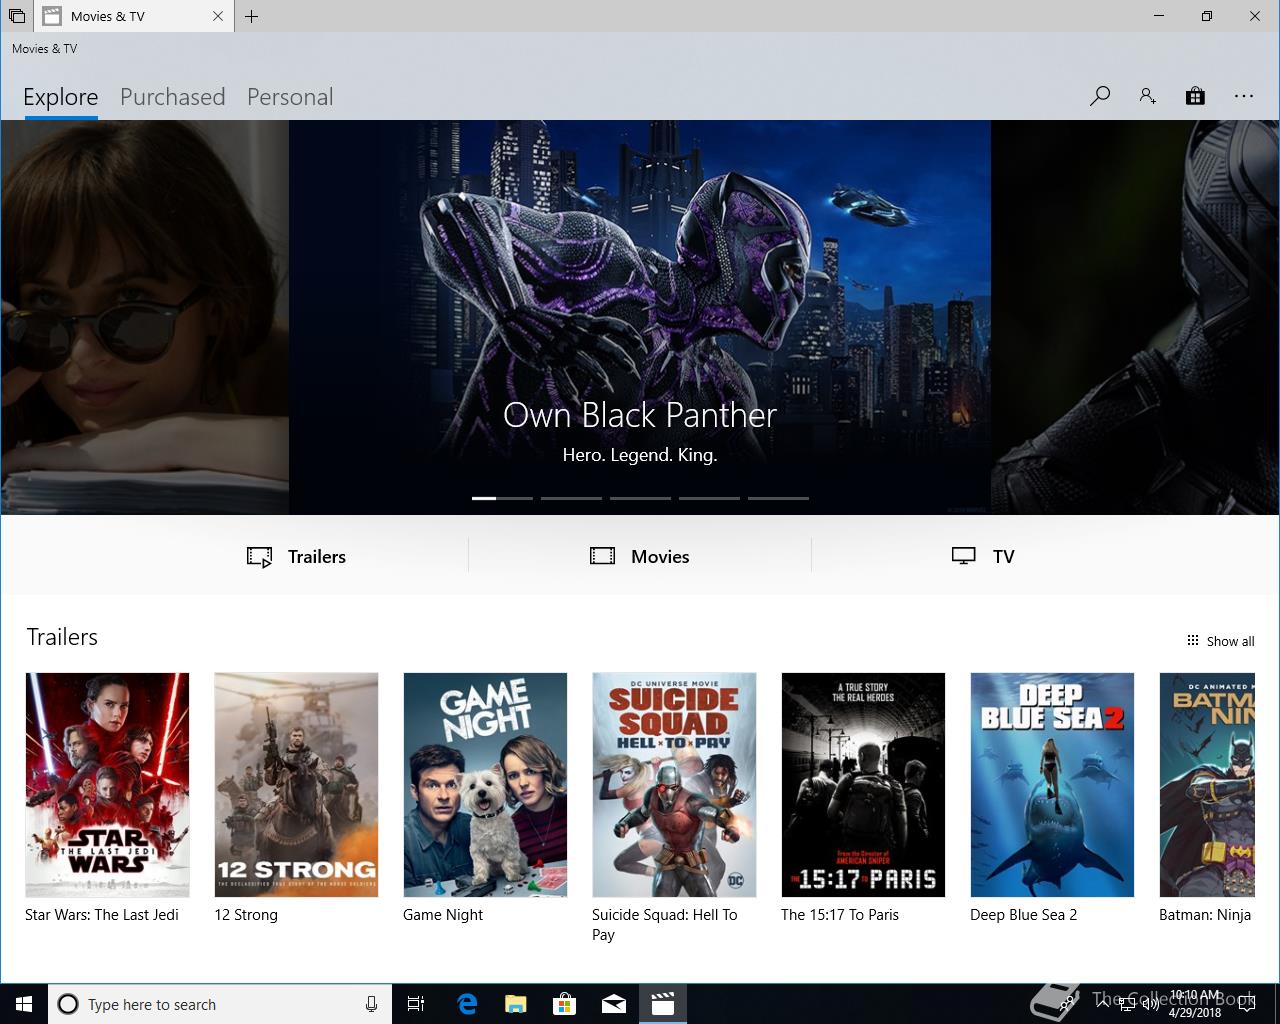Image resolution: width=1280 pixels, height=1024 pixels.
Task: Select the Suicide Squad: Hell To Pay poster
Action: point(674,785)
